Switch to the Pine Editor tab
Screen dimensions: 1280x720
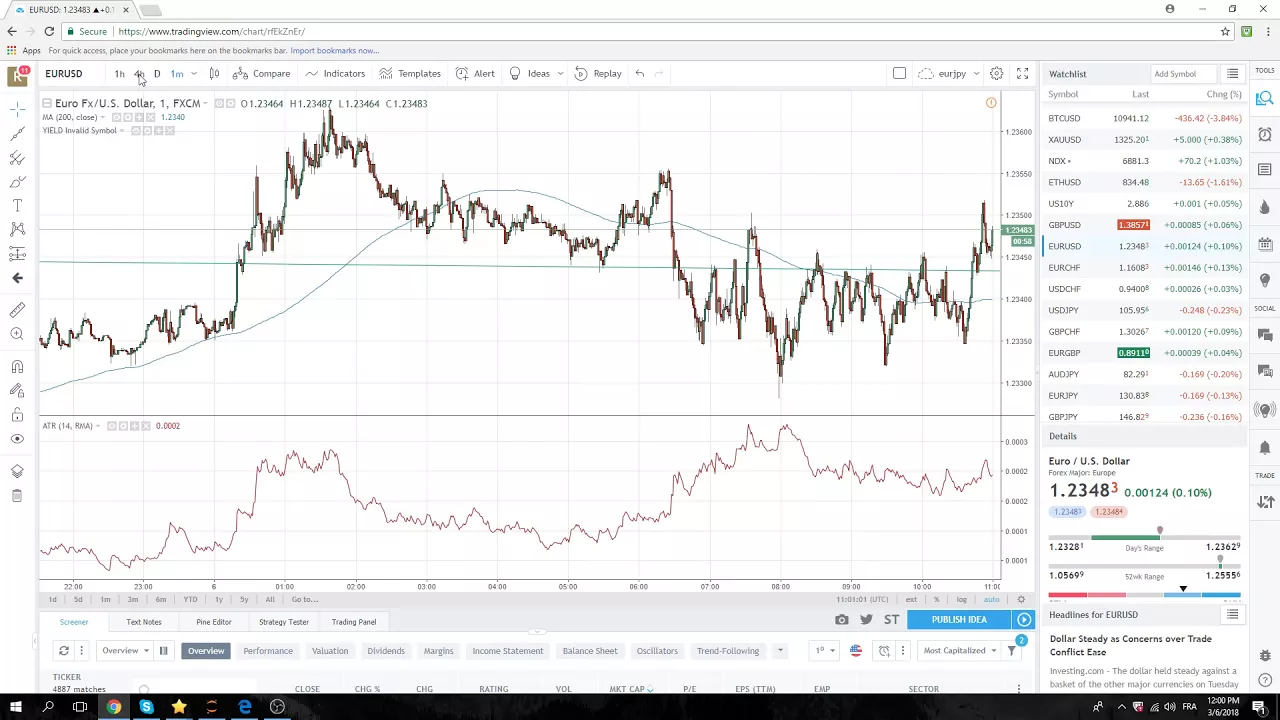(214, 622)
